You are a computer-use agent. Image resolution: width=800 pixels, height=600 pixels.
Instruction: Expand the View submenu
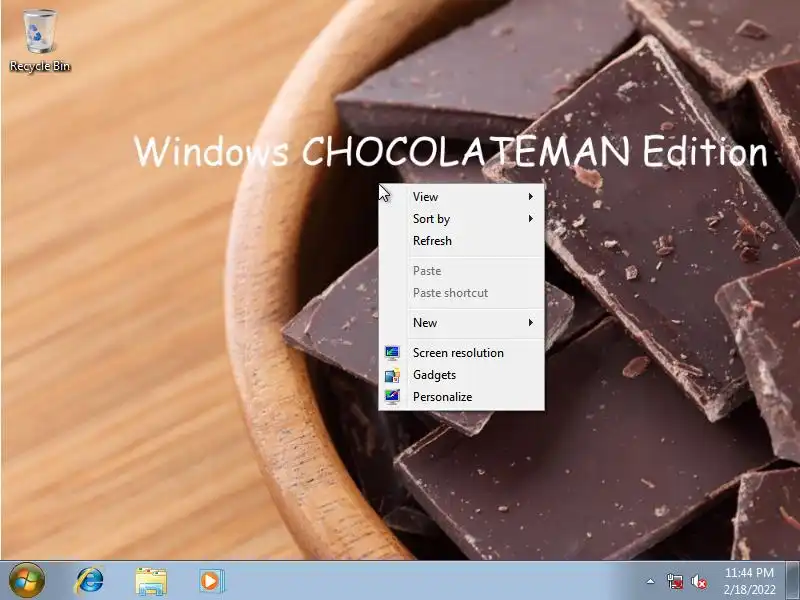coord(462,196)
